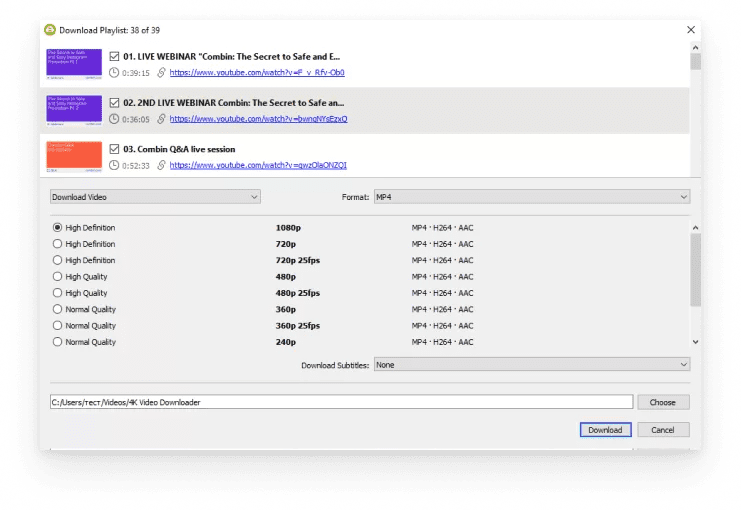
Task: Open the Download Video type dropdown
Action: (155, 197)
